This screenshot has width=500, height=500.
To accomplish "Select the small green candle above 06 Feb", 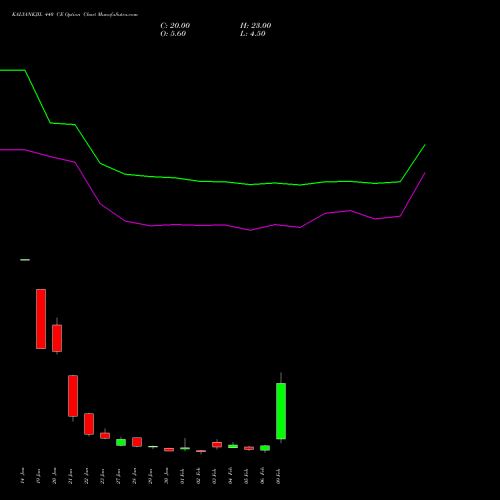I will [265, 448].
